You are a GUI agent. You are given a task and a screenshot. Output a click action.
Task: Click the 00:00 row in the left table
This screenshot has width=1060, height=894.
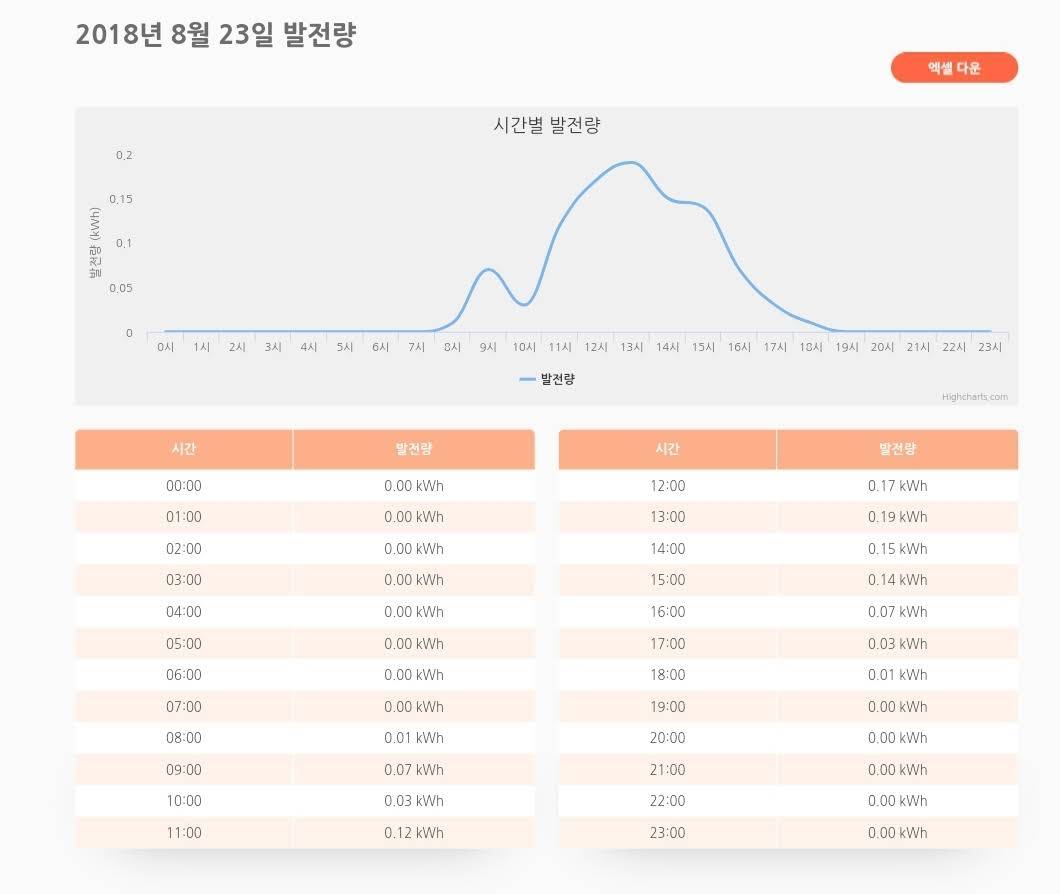182,485
